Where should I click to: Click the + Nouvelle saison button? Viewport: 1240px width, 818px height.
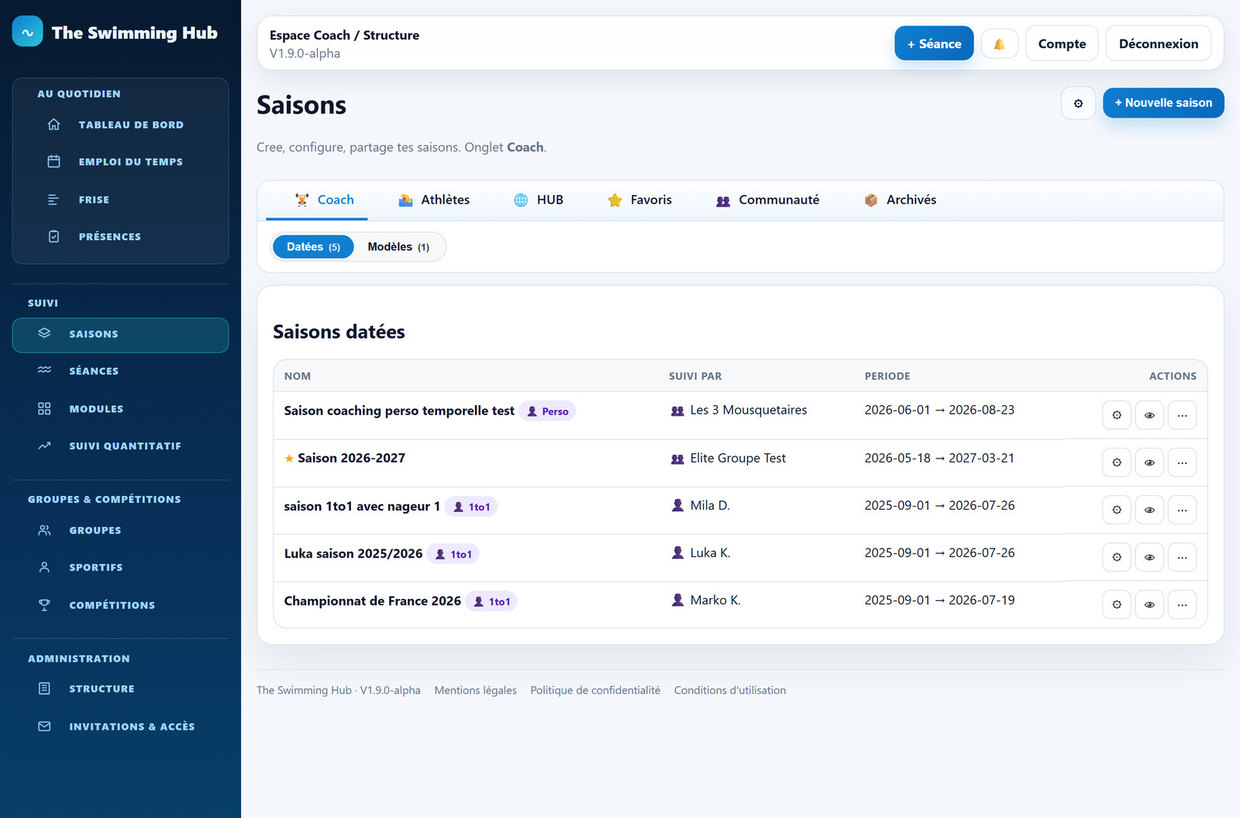tap(1163, 103)
